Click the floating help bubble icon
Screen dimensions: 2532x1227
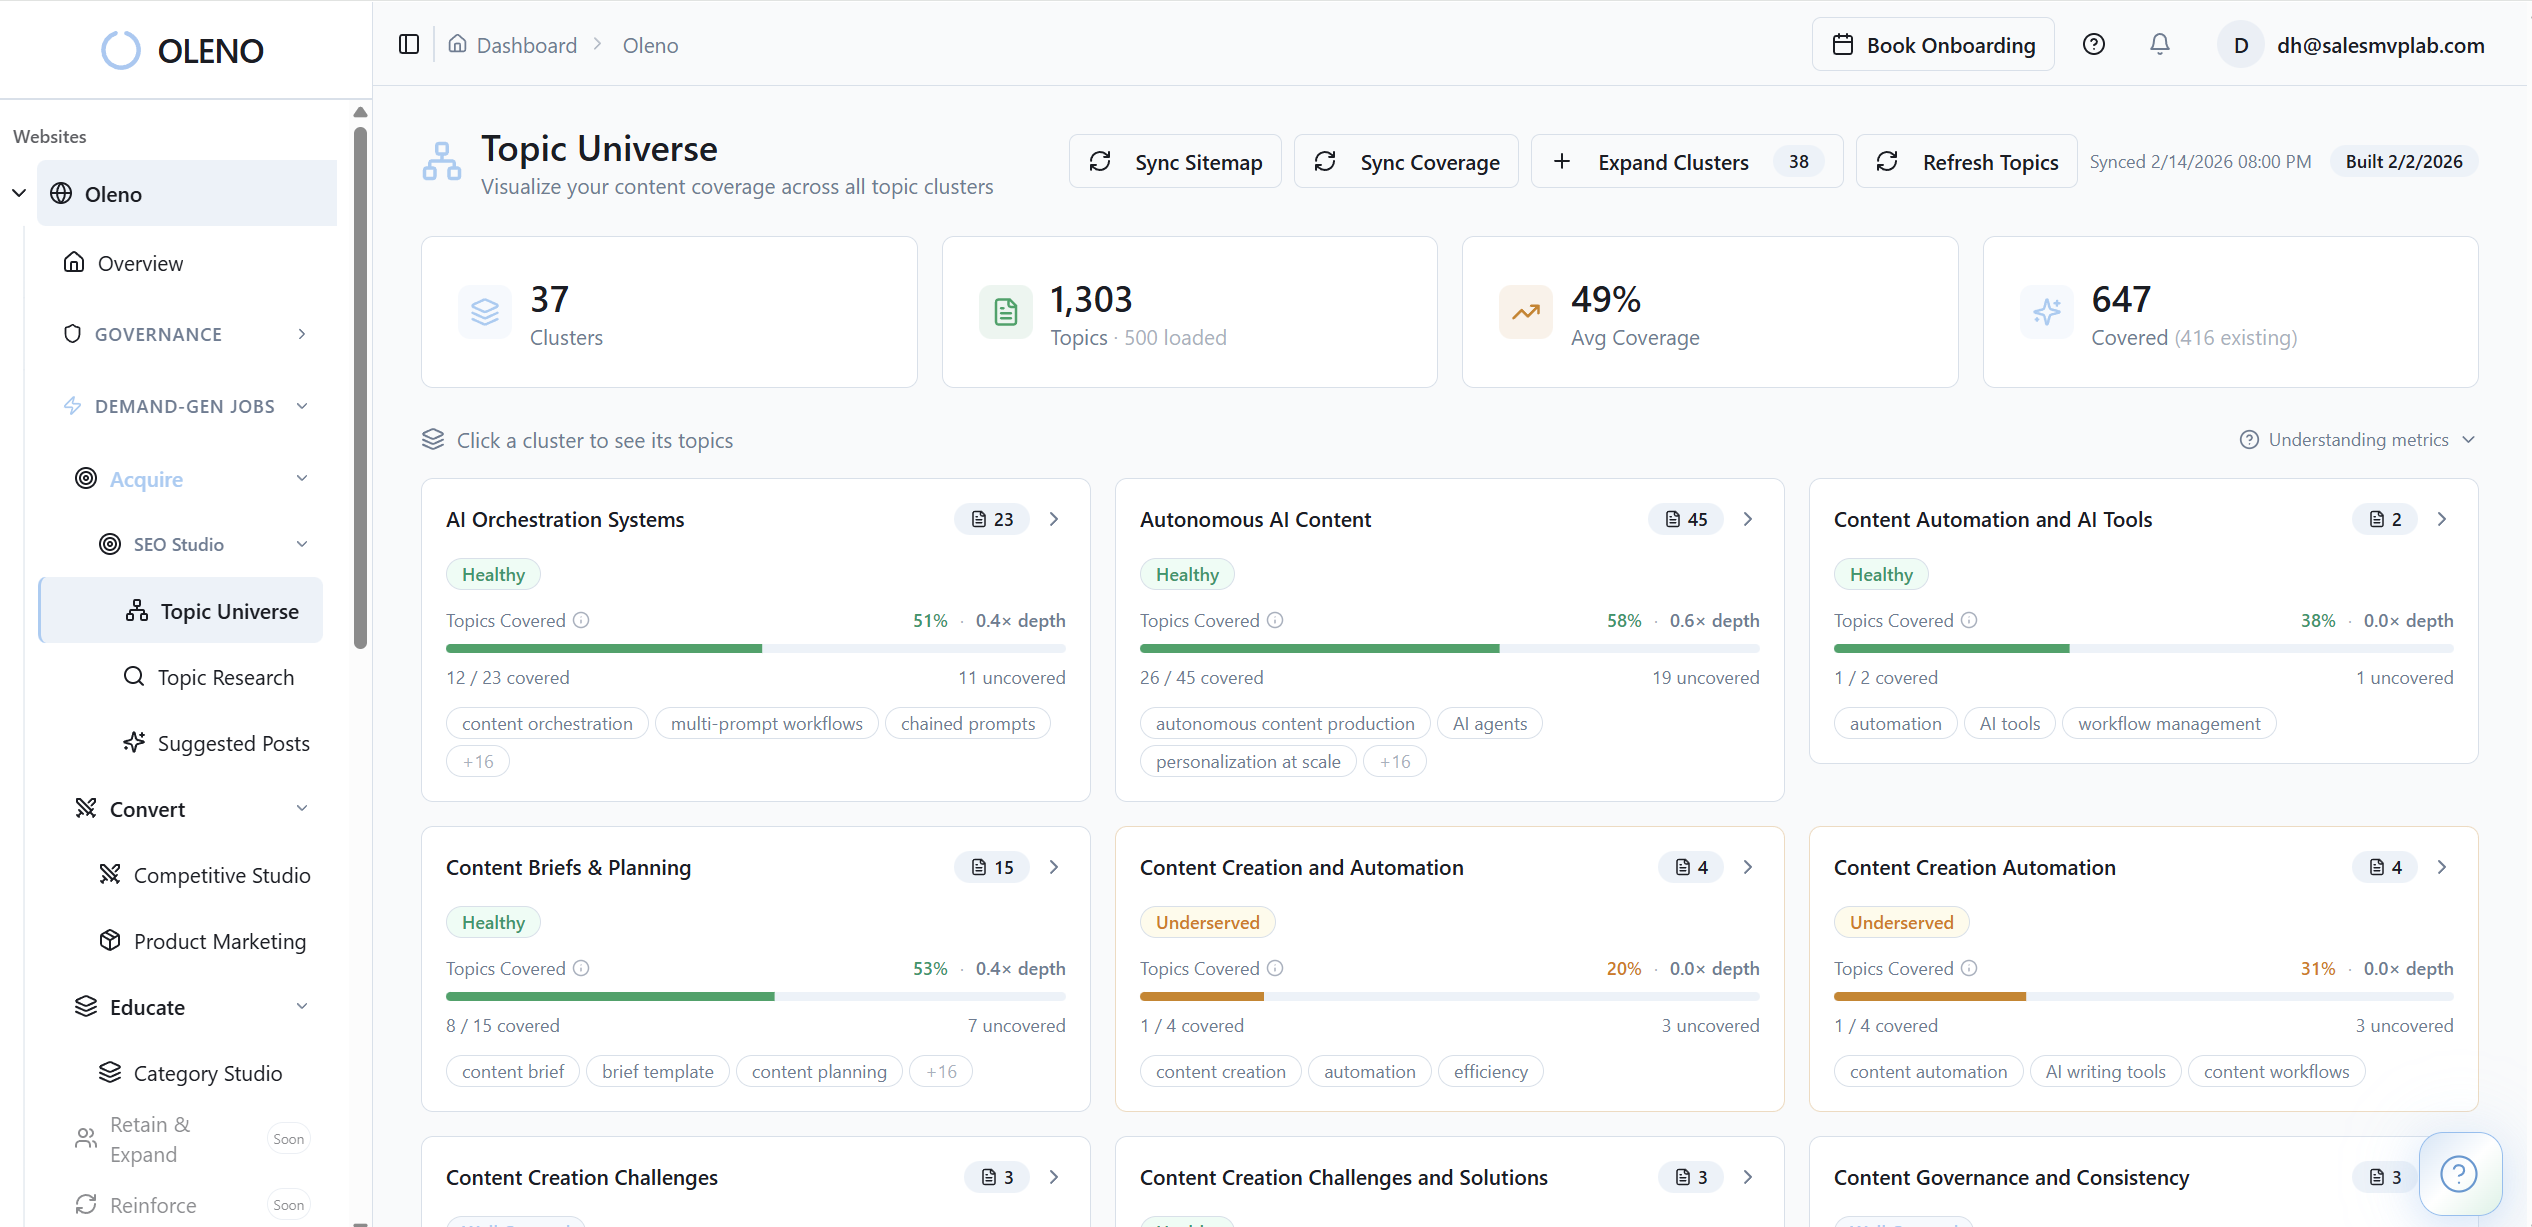click(2459, 1174)
